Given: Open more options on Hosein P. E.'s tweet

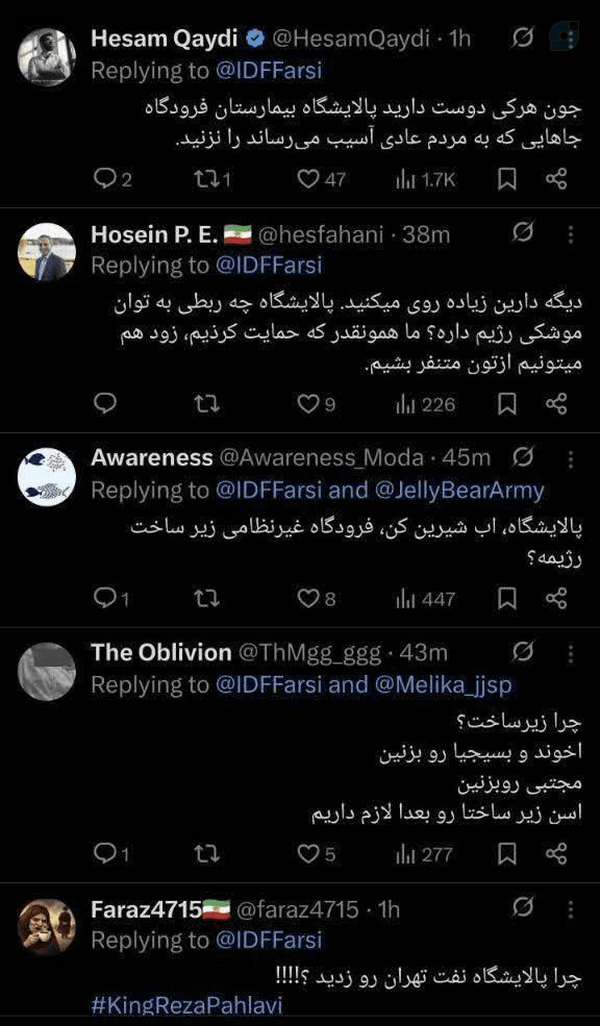Looking at the screenshot, I should (571, 234).
